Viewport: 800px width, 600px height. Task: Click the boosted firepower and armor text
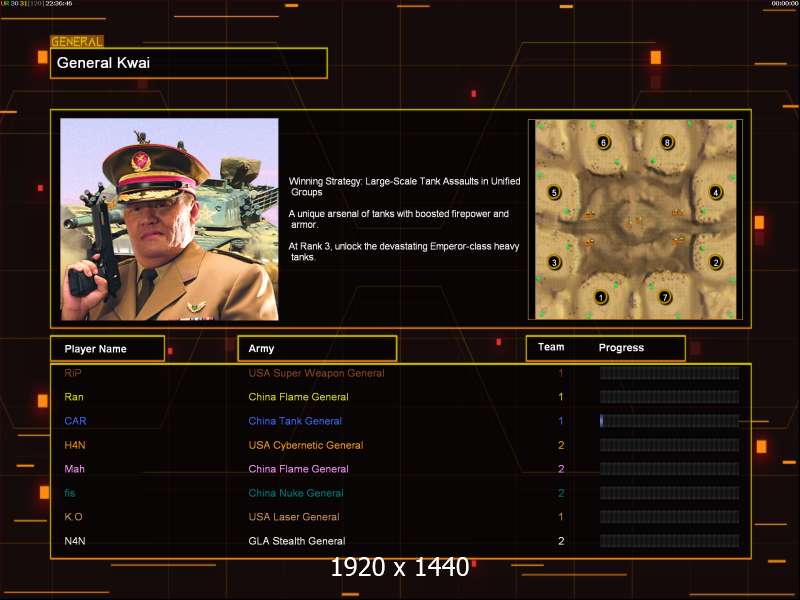(398, 219)
